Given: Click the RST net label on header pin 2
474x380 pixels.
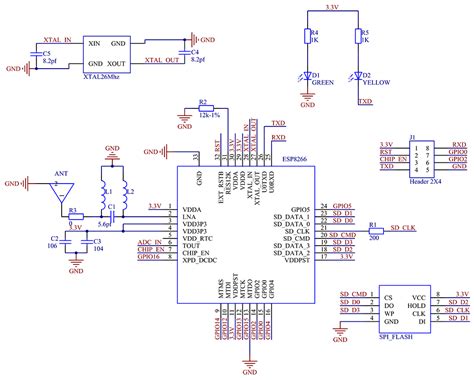Looking at the screenshot, I should (386, 152).
